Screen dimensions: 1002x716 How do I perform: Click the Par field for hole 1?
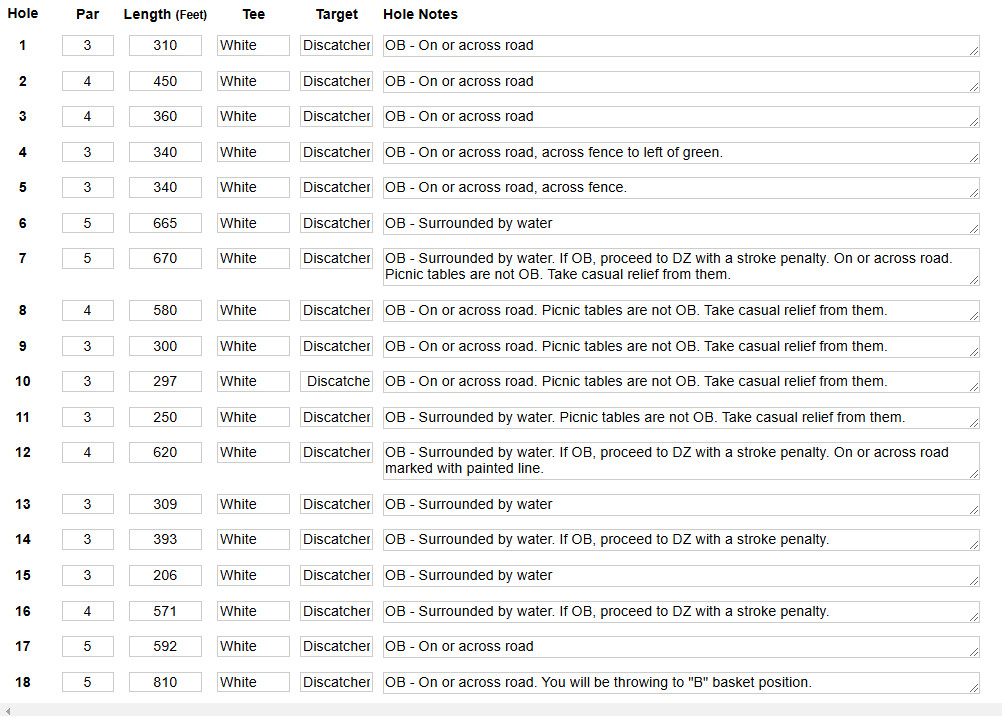point(88,45)
